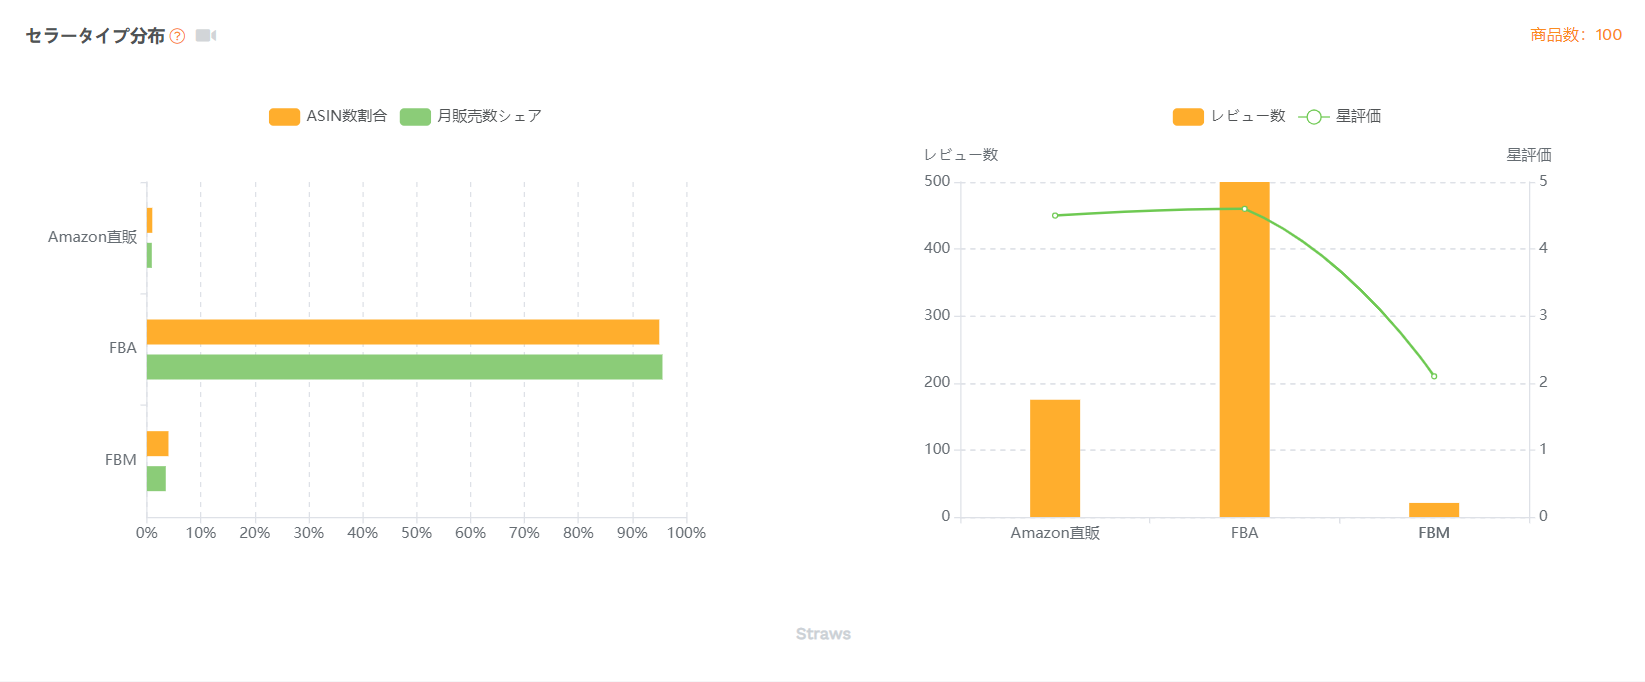Click the video tutorial camera icon
Viewport: 1645px width, 682px height.
206,36
